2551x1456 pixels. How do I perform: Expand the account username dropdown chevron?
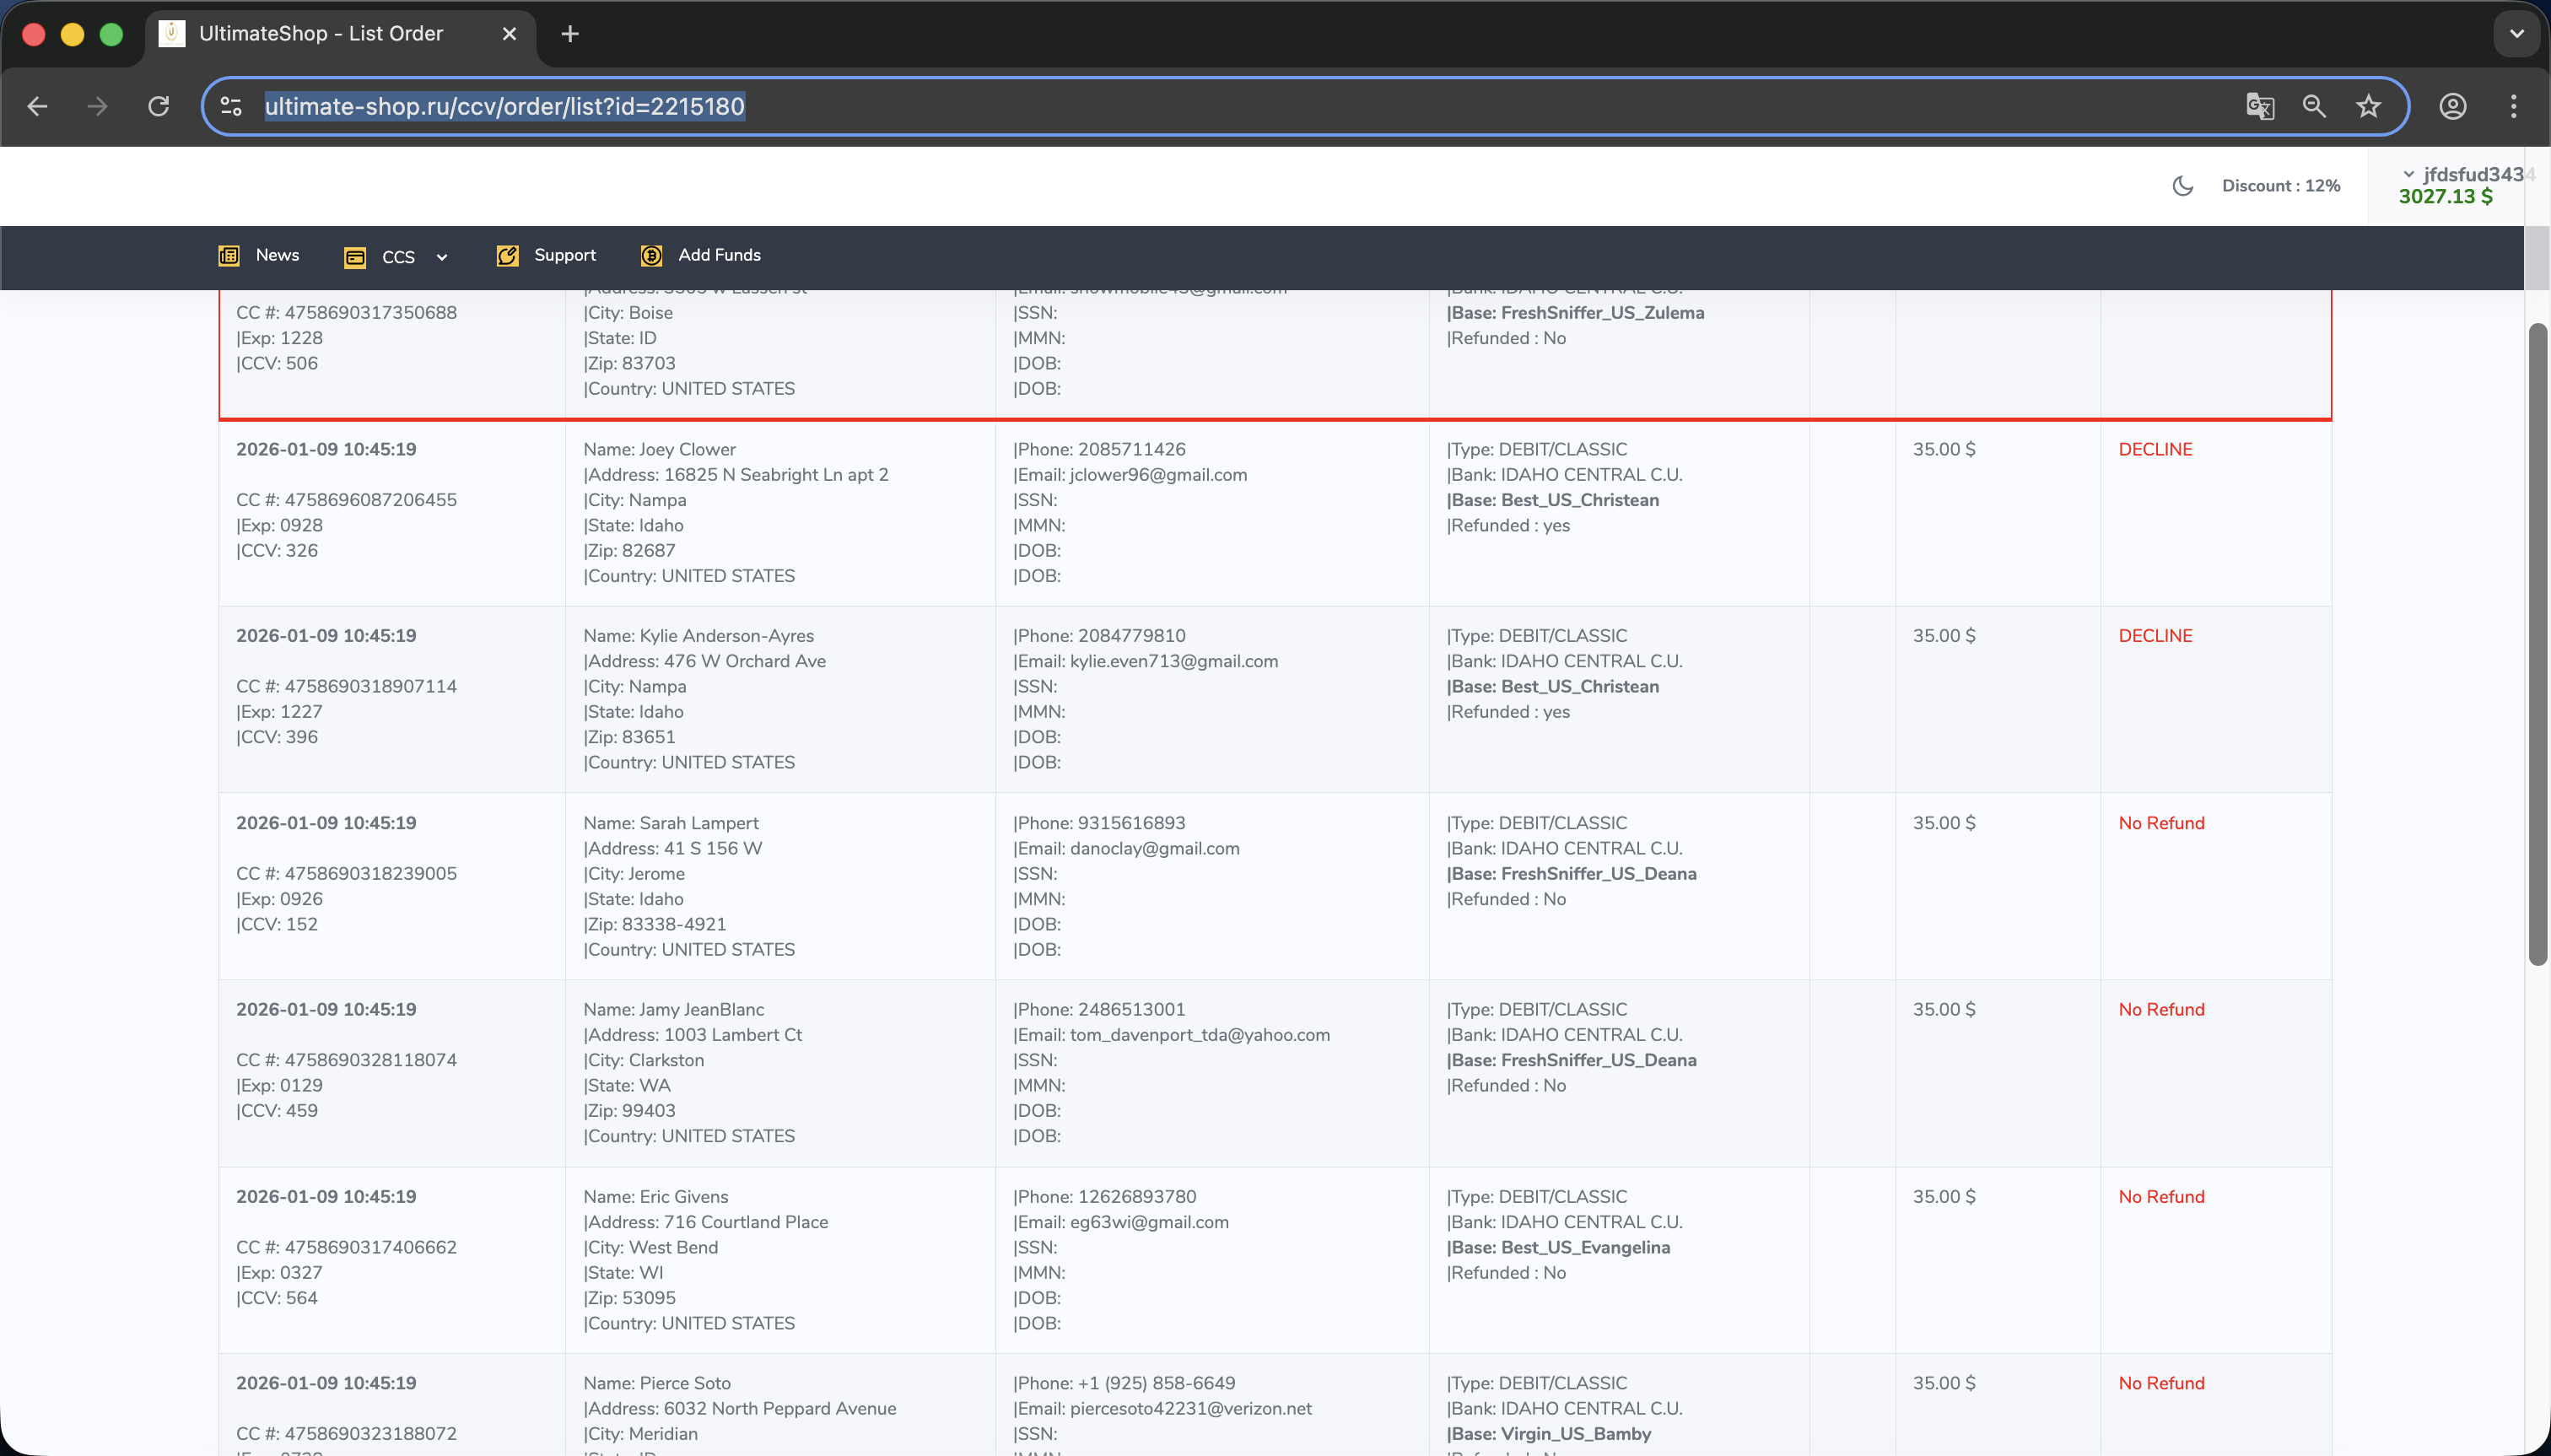click(2409, 174)
